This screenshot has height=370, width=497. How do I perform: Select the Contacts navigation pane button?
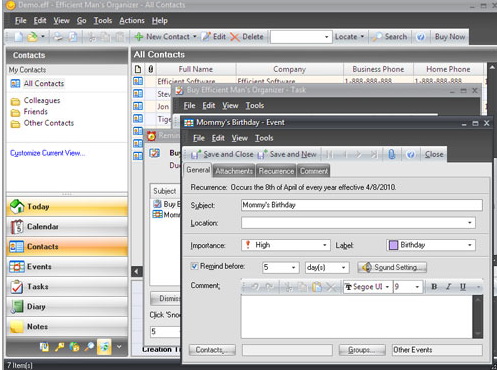pyautogui.click(x=67, y=247)
